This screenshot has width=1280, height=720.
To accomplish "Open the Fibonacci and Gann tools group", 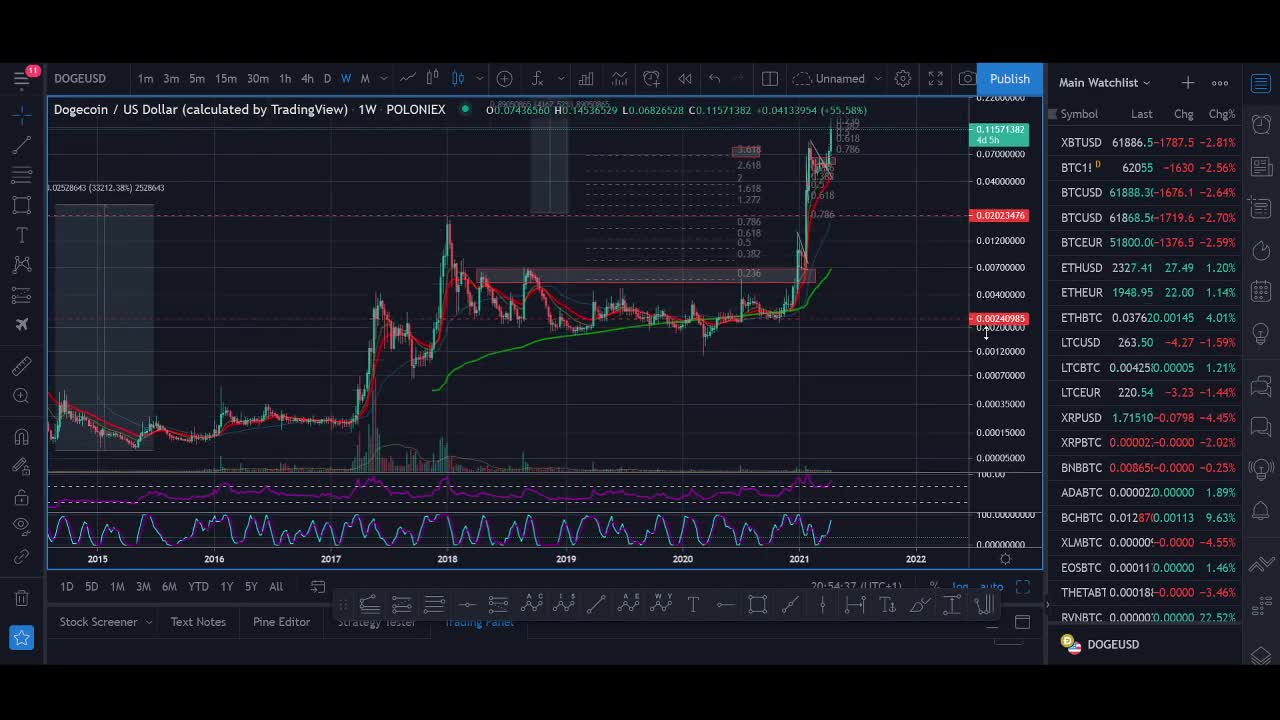I will 21,176.
